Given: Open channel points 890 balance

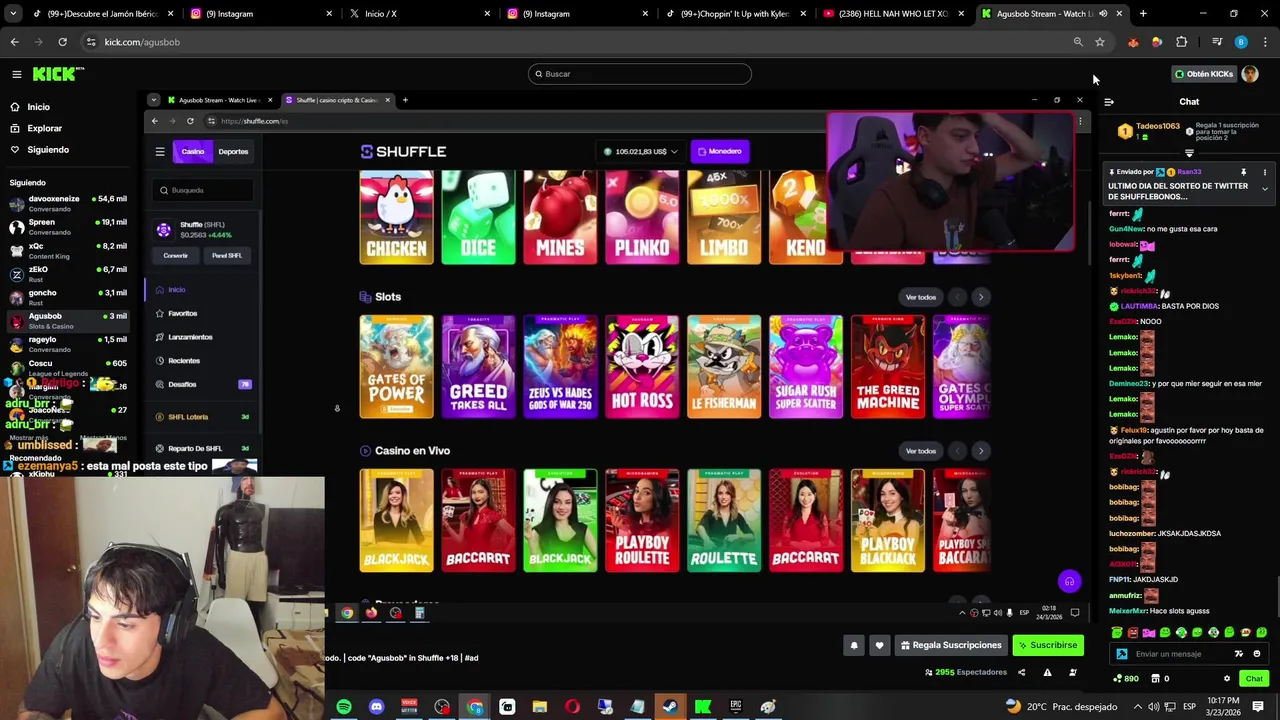Looking at the screenshot, I should click(x=1126, y=679).
